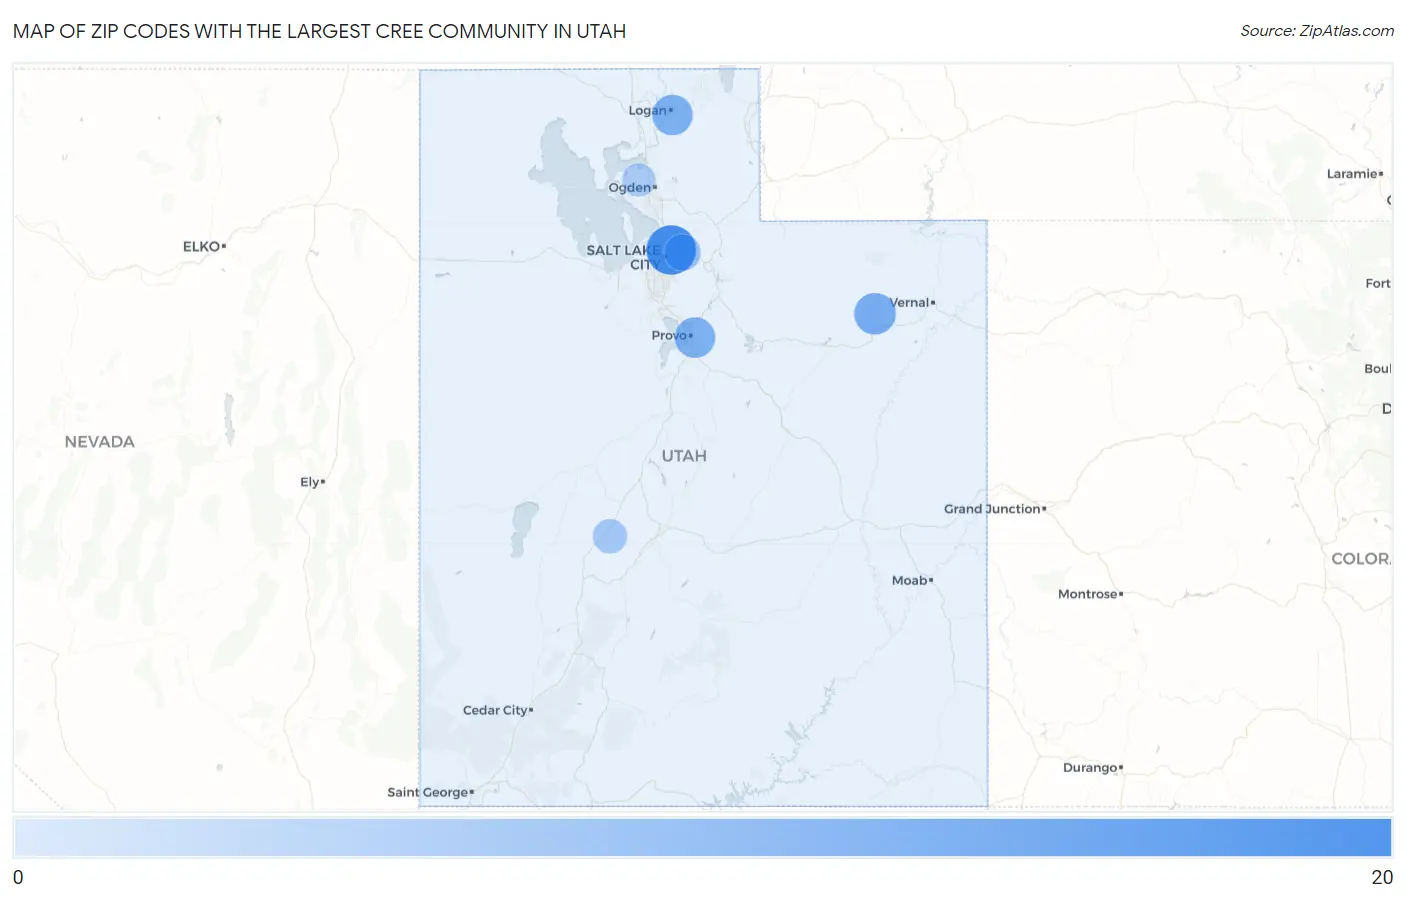Click the 'Durango' city label
The width and height of the screenshot is (1406, 899).
(x=1092, y=768)
